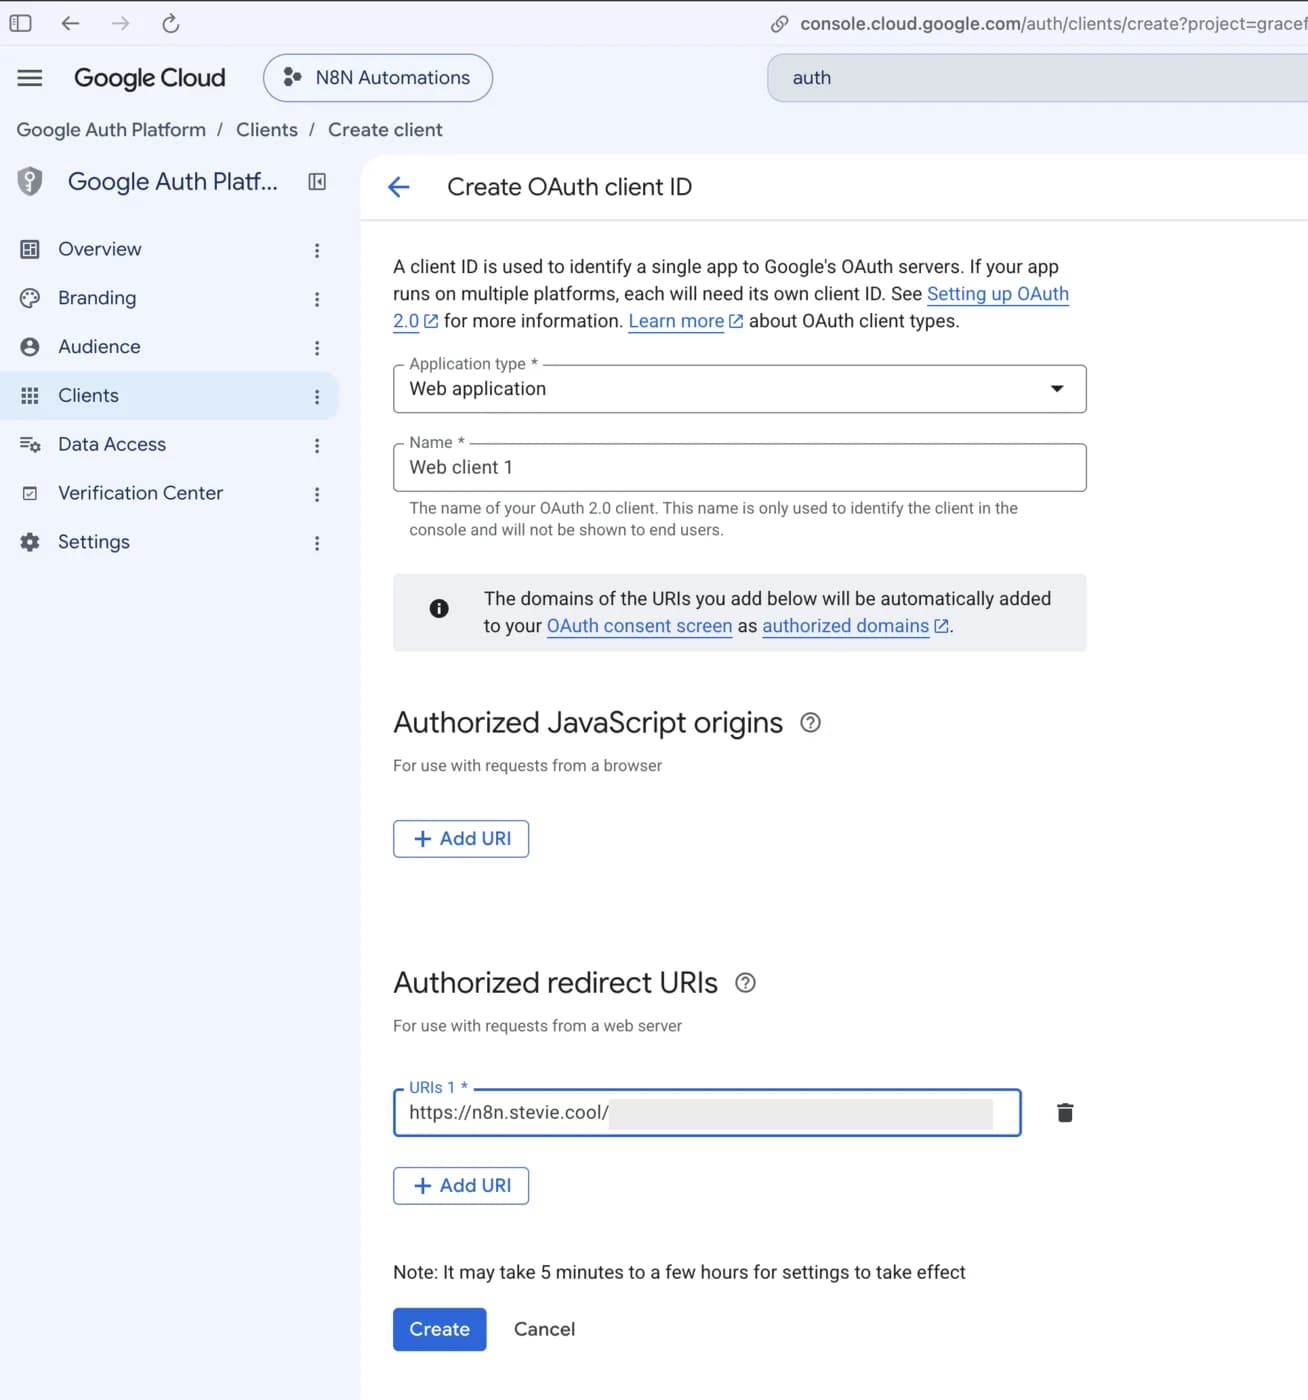Image resolution: width=1308 pixels, height=1400 pixels.
Task: Go to Google Auth Platform breadcrumb
Action: coord(111,130)
